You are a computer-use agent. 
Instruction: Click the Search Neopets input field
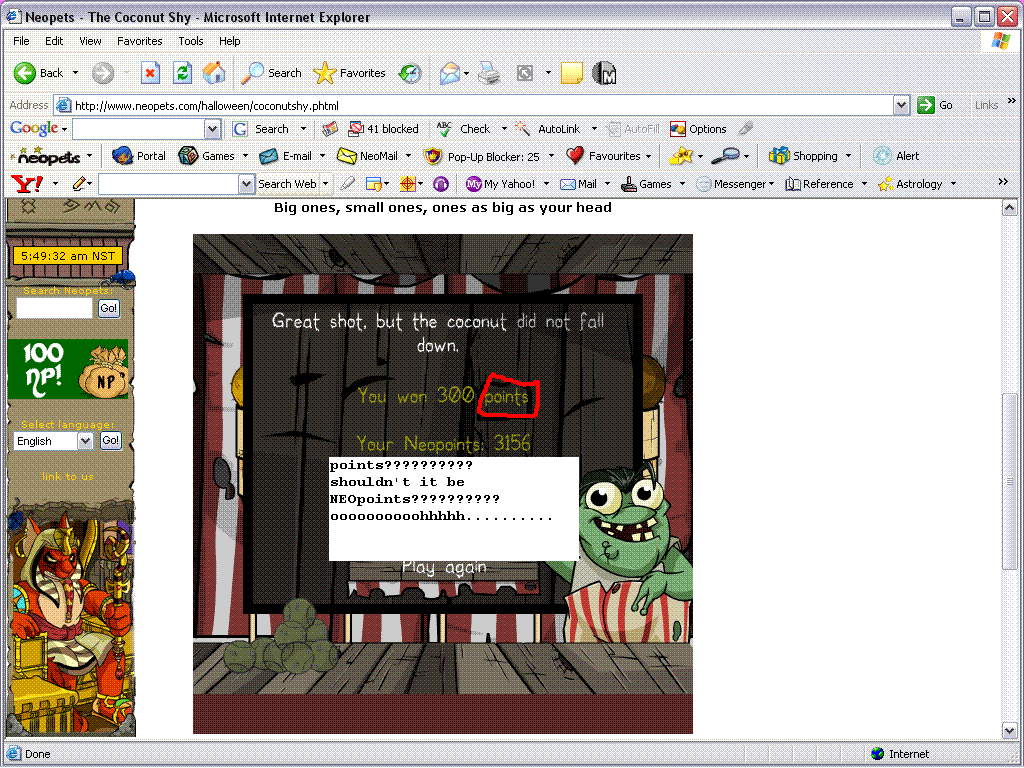click(54, 308)
